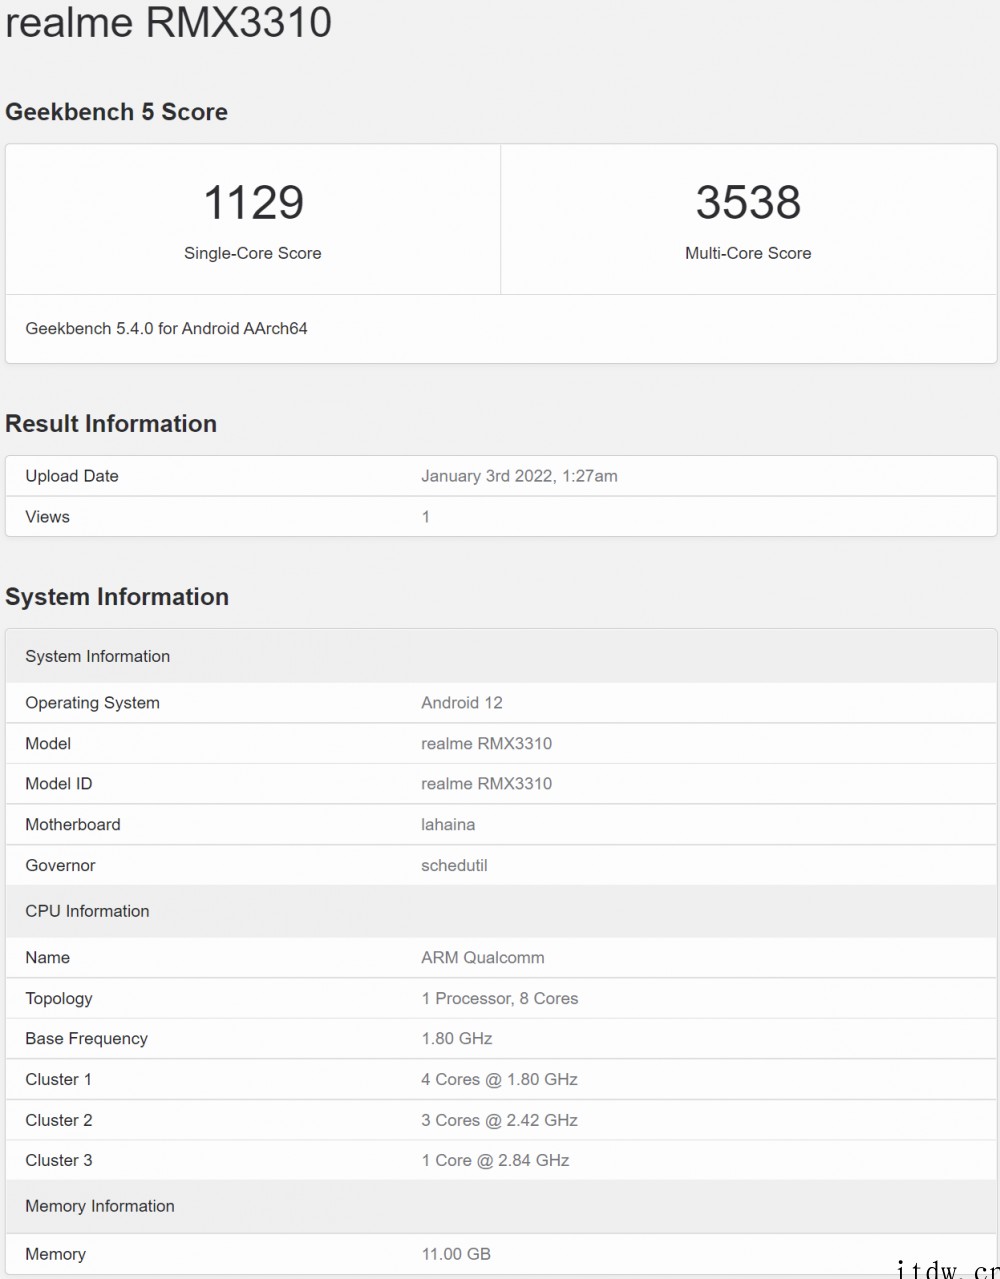Select the 'schedutil' governor value
The height and width of the screenshot is (1279, 1000).
coord(454,866)
